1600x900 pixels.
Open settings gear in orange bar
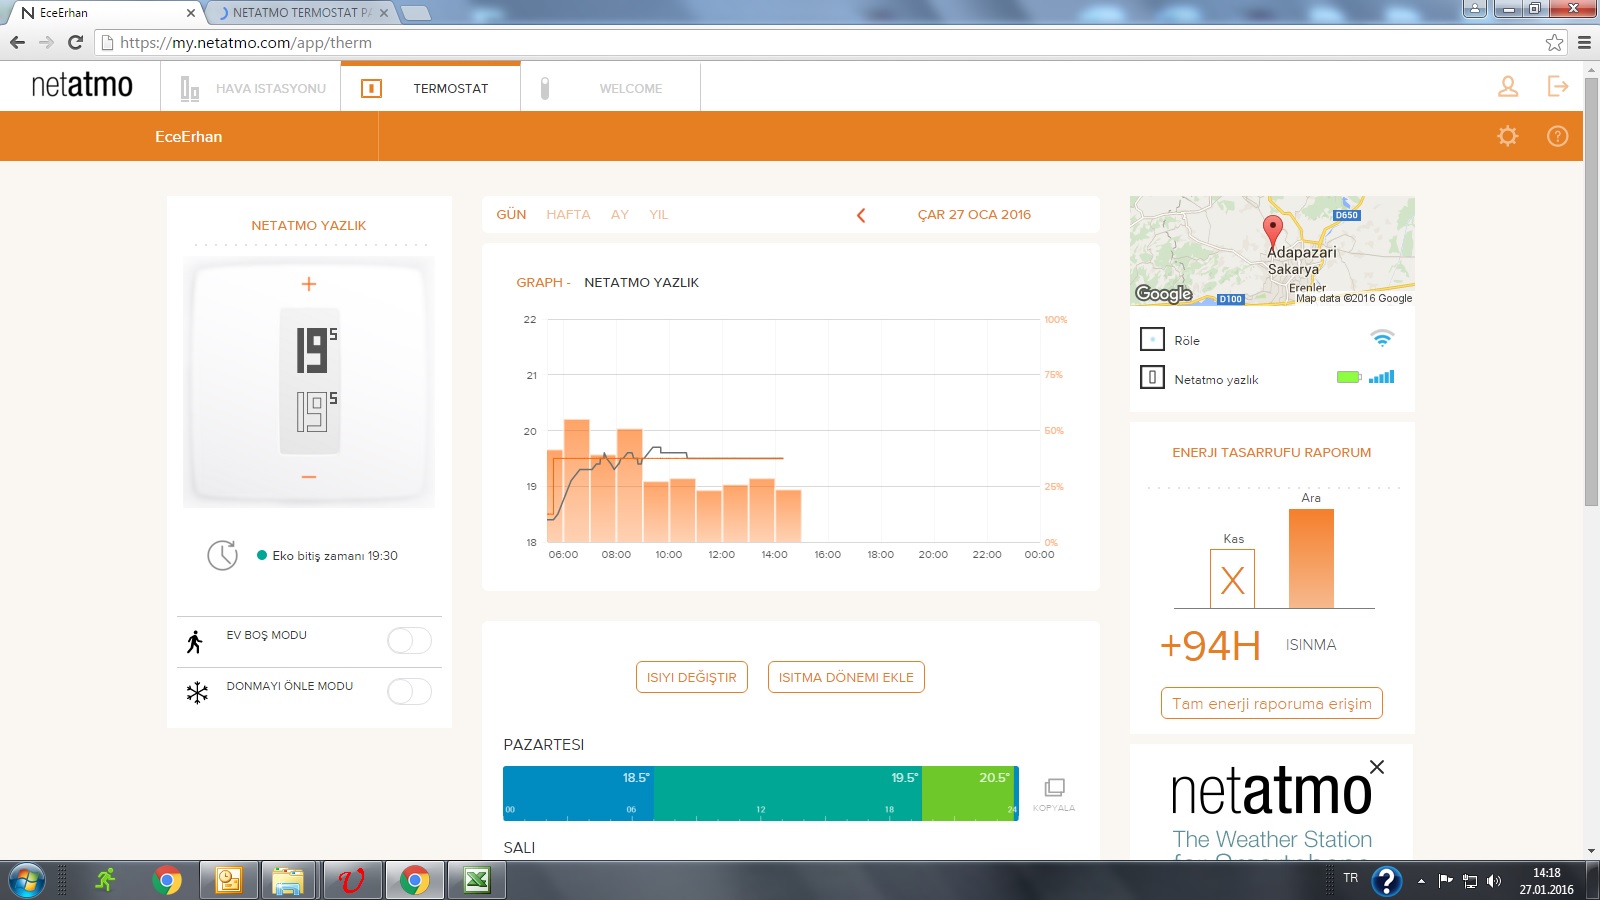click(x=1507, y=136)
